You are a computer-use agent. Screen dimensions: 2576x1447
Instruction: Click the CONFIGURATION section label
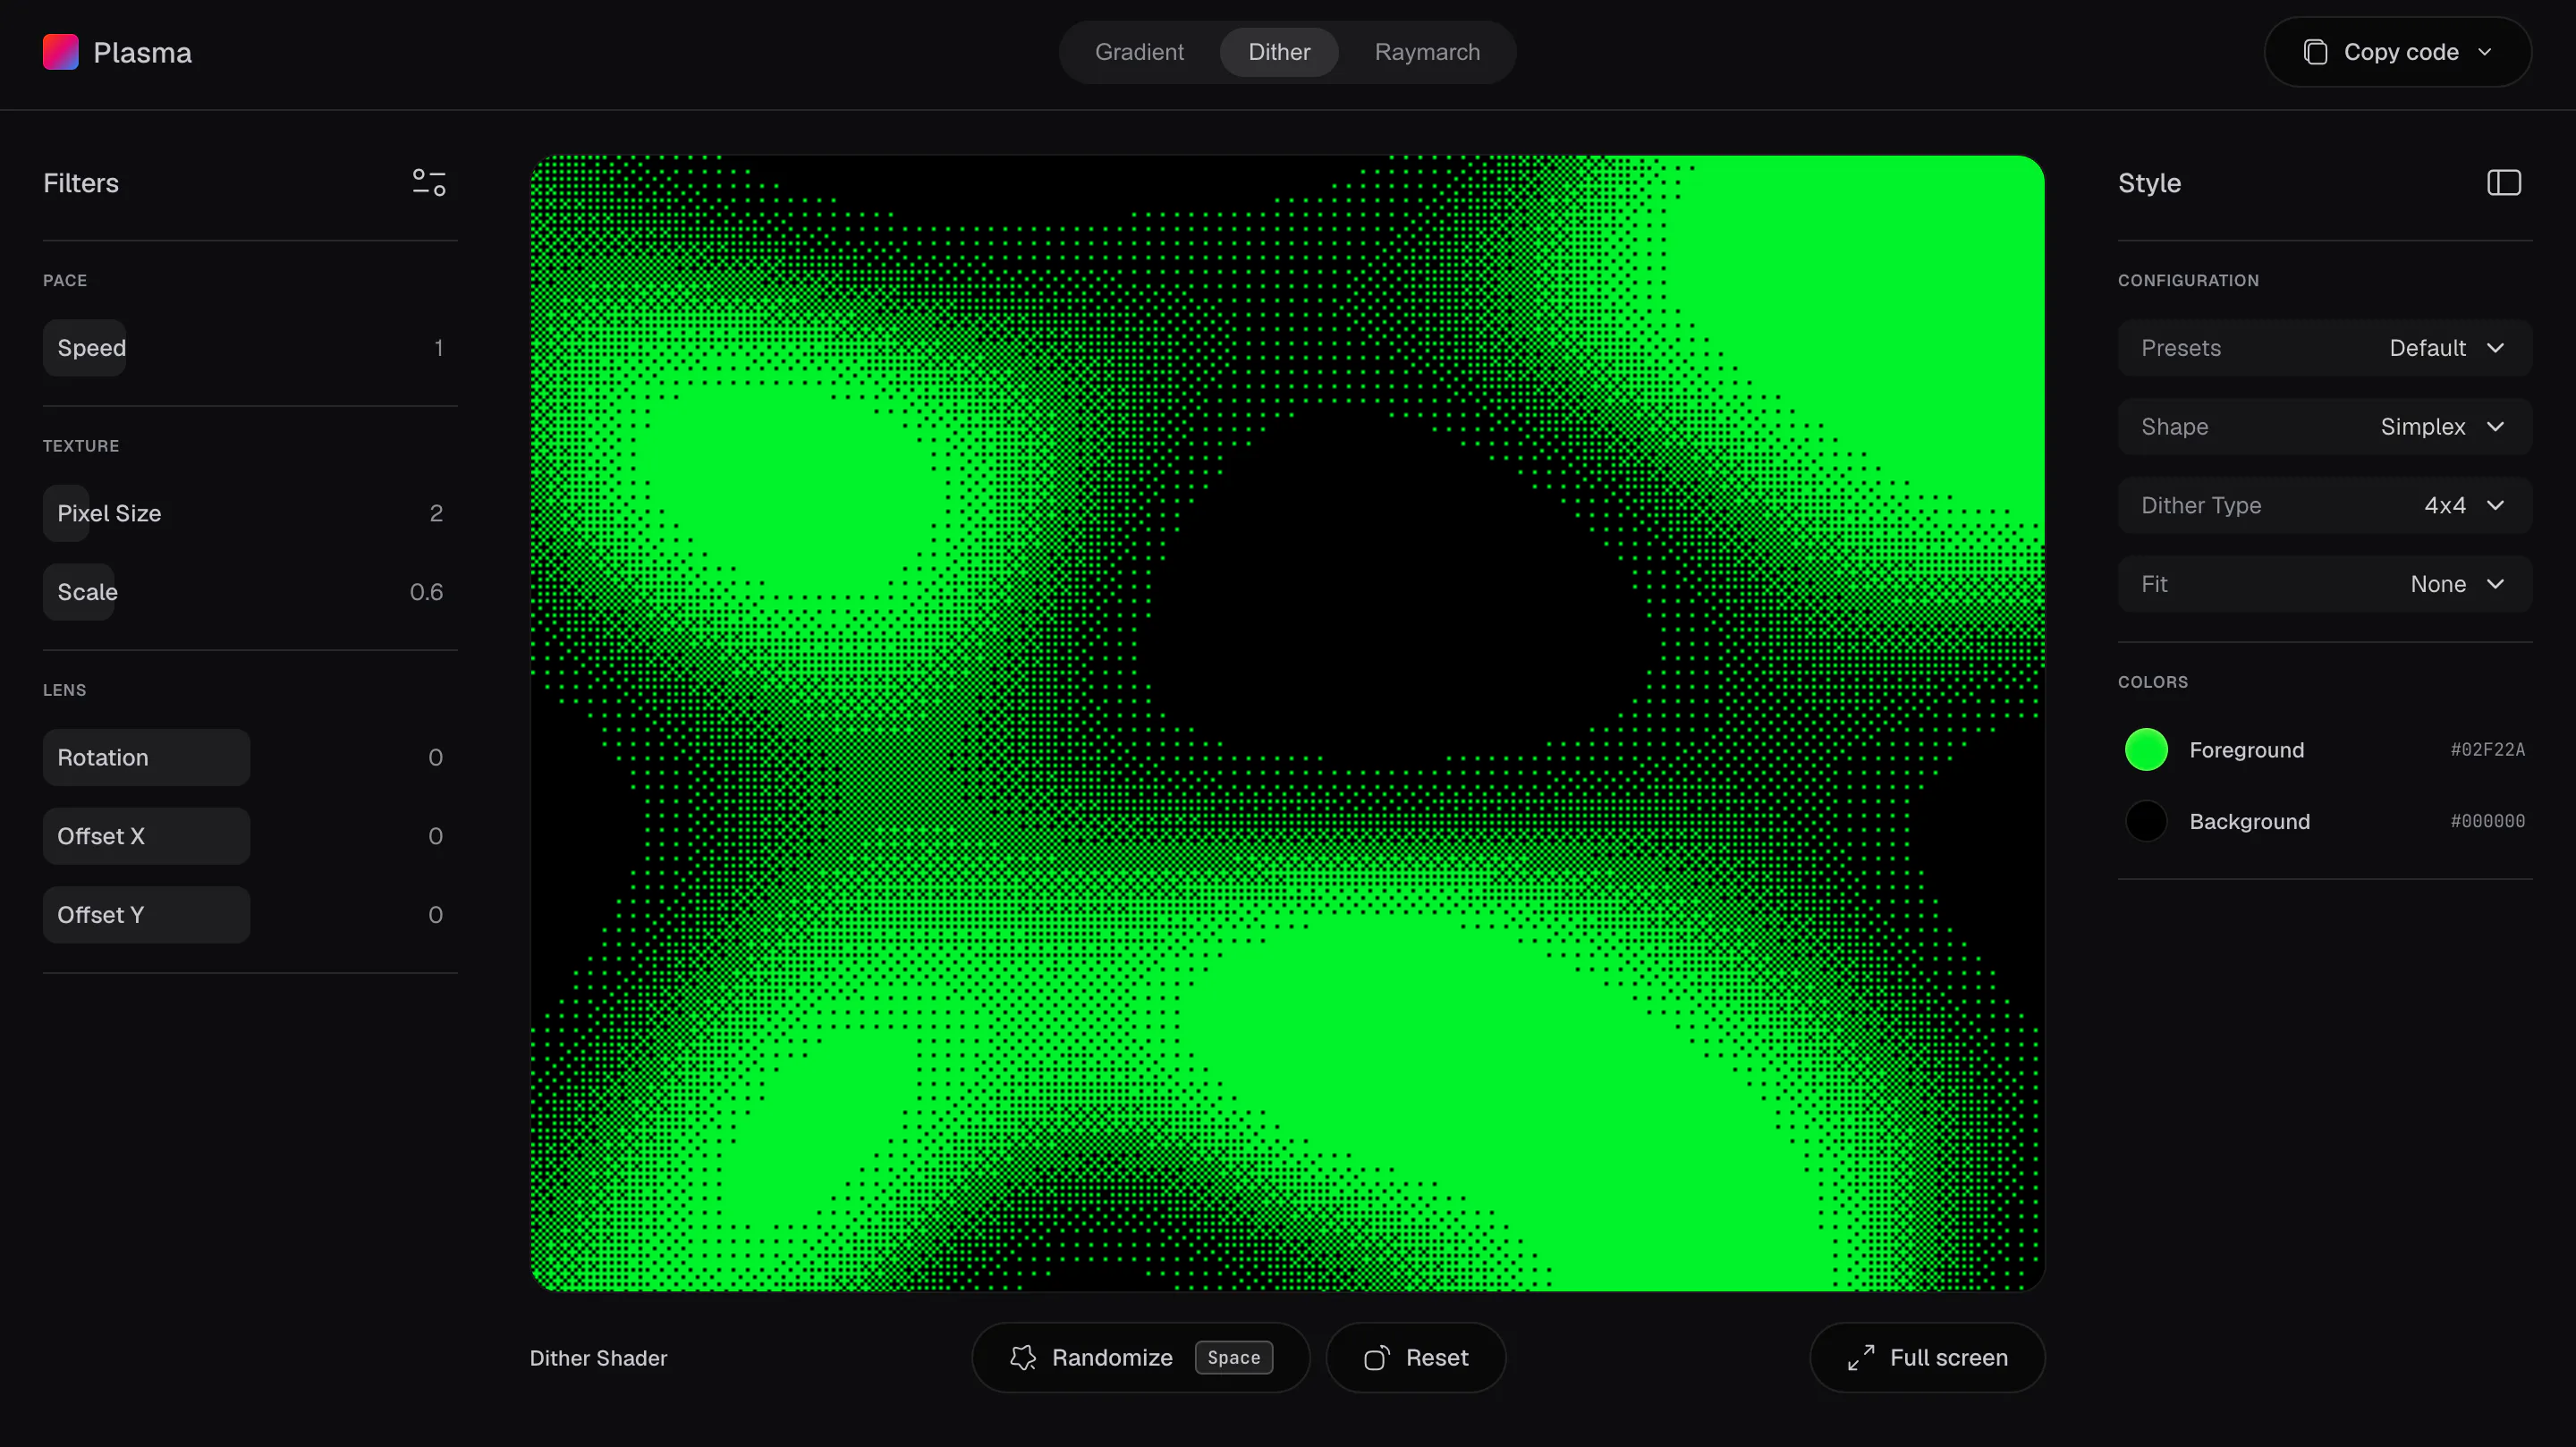(2188, 280)
